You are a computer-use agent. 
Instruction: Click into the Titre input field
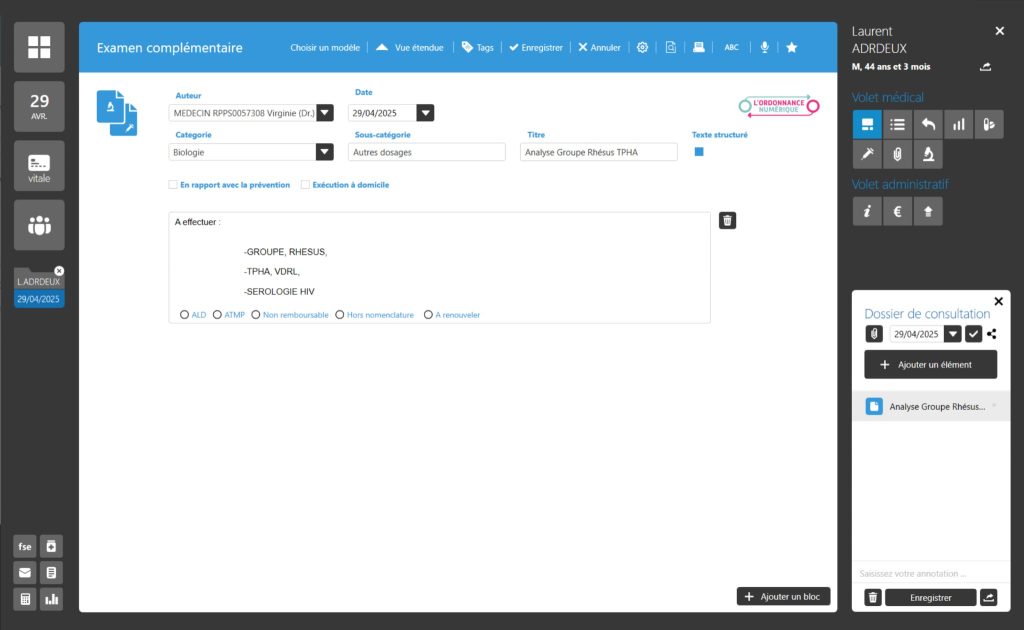tap(598, 152)
